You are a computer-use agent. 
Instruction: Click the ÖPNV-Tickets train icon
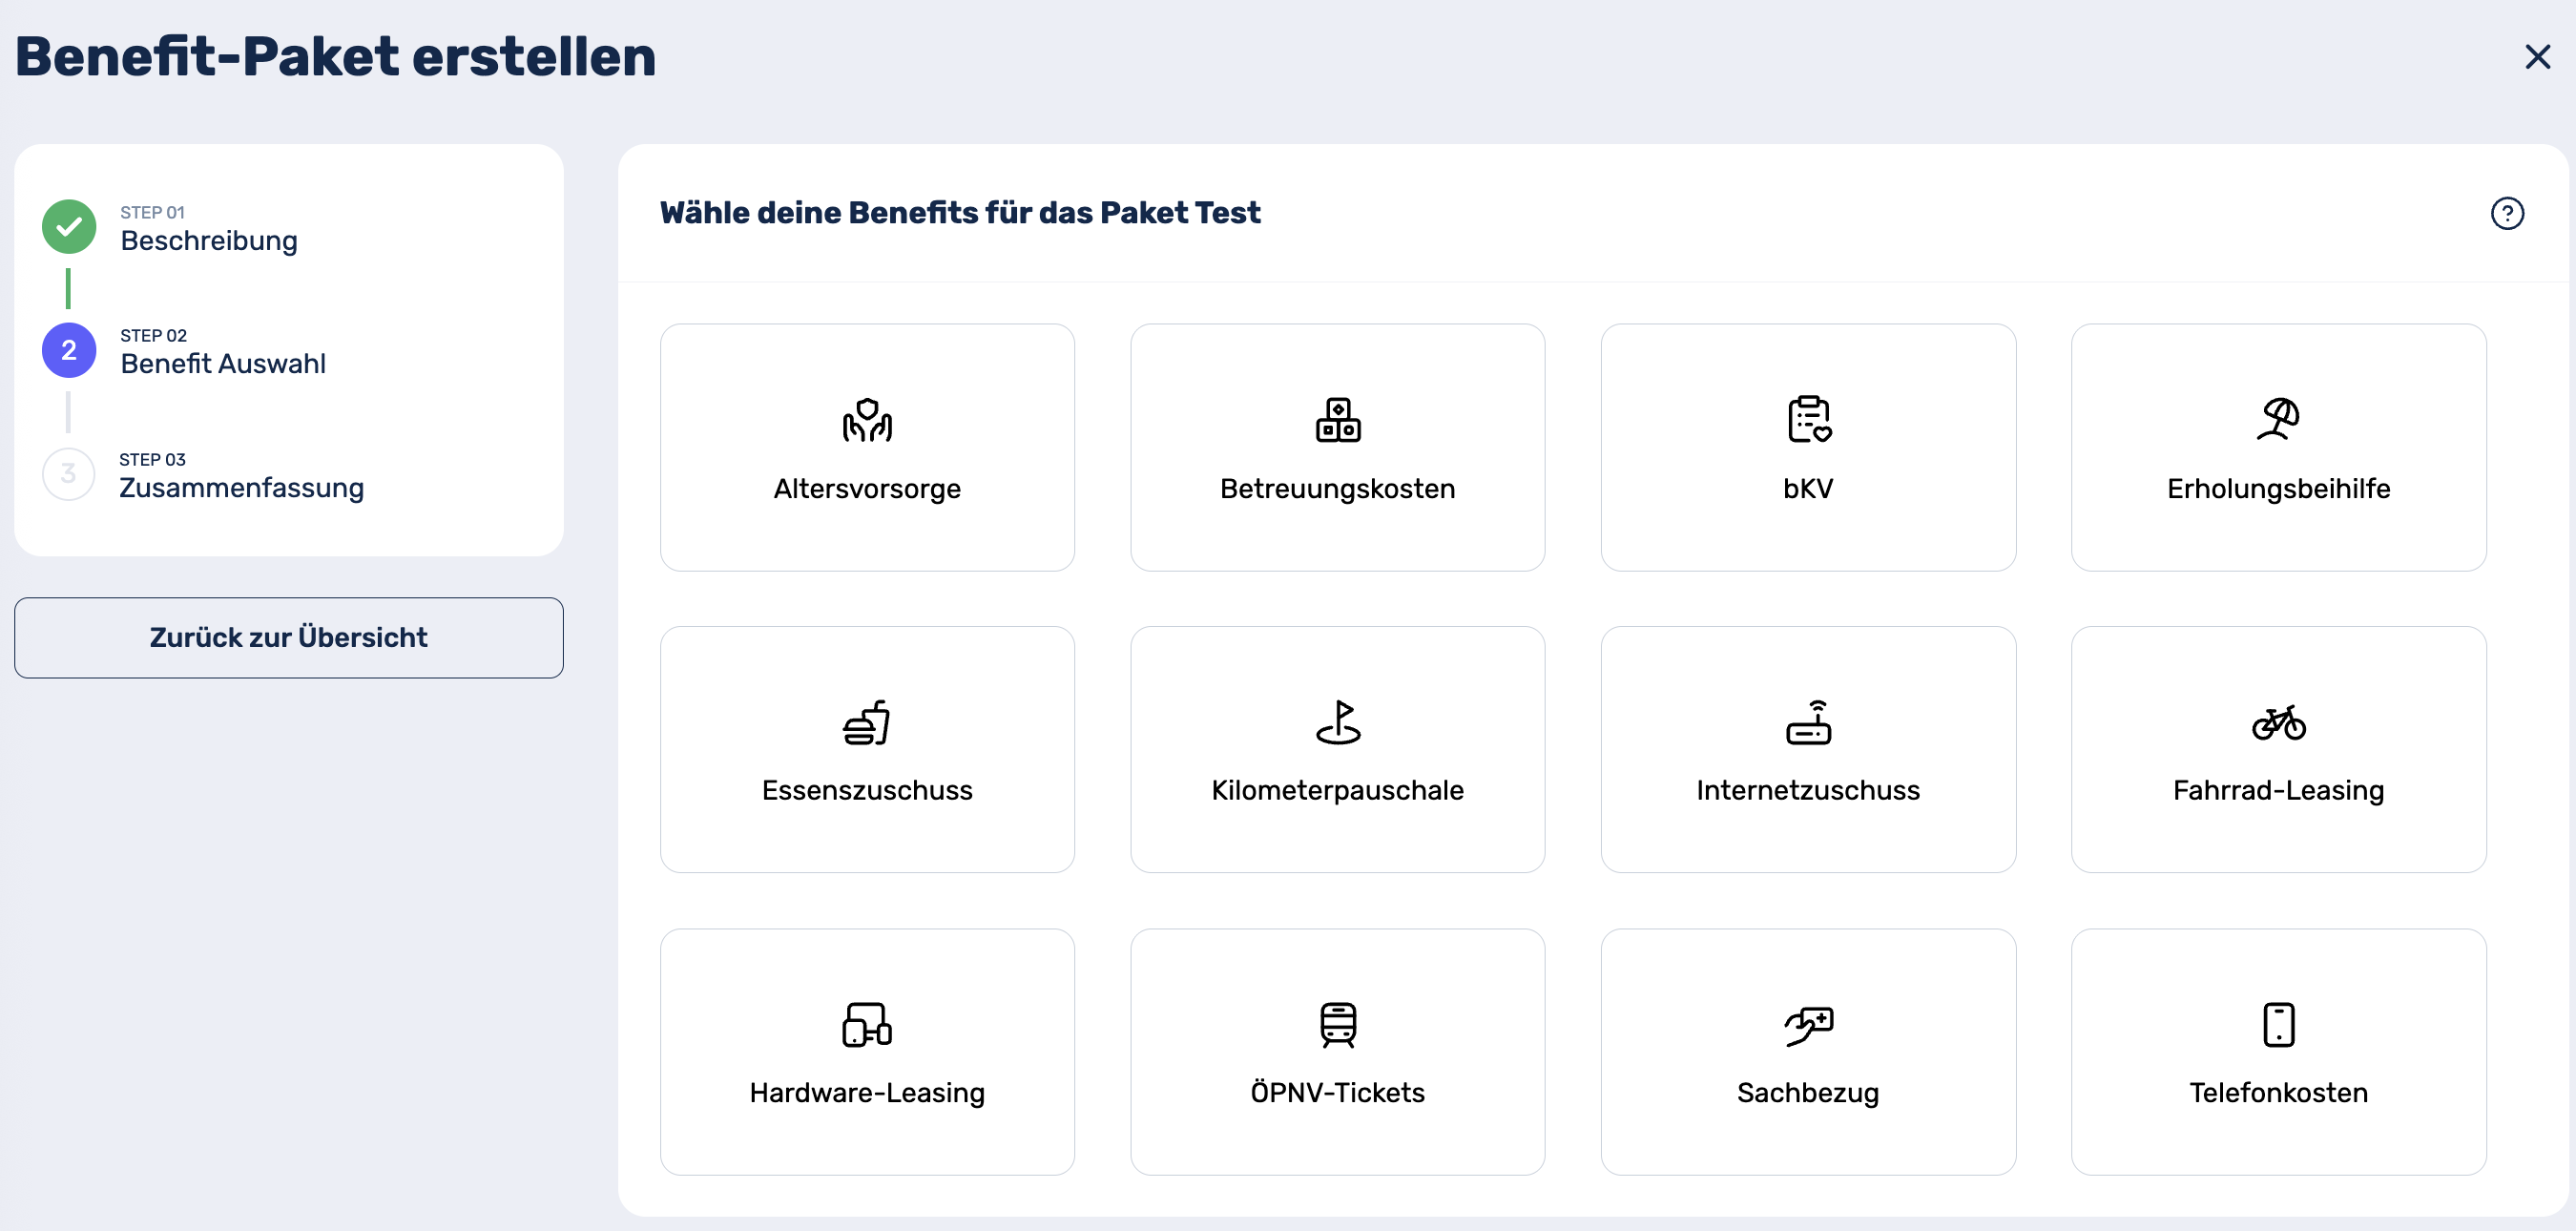pyautogui.click(x=1337, y=1024)
